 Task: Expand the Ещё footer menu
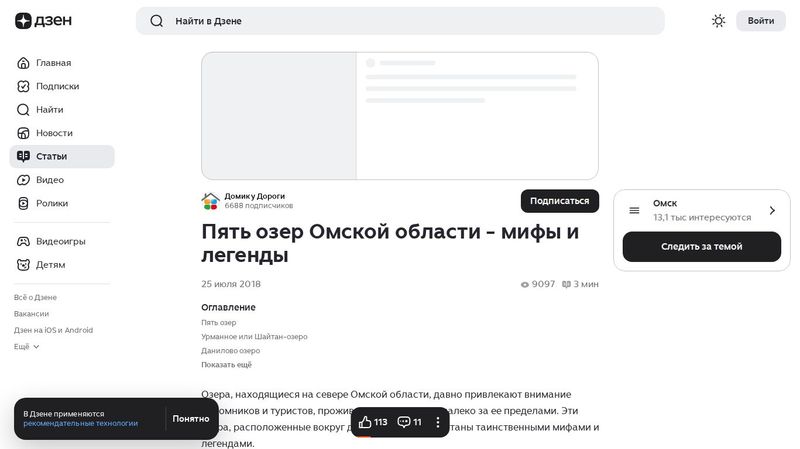(x=27, y=347)
